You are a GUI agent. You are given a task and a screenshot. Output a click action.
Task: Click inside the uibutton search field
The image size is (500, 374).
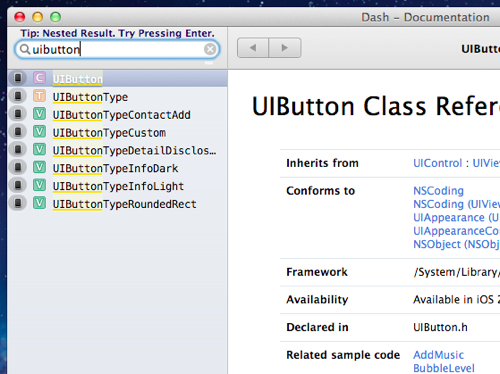117,49
